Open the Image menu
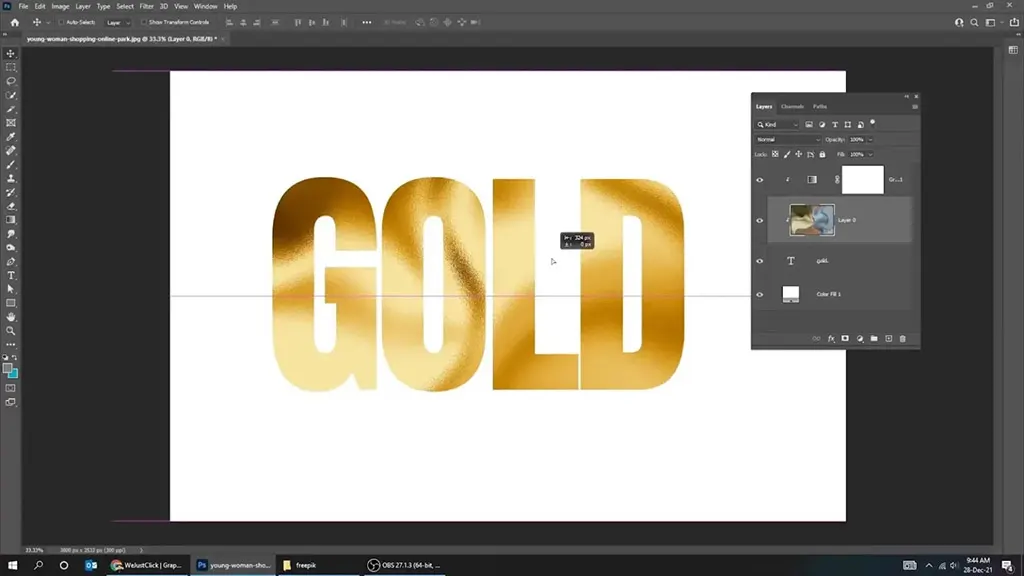The image size is (1024, 576). (x=60, y=7)
